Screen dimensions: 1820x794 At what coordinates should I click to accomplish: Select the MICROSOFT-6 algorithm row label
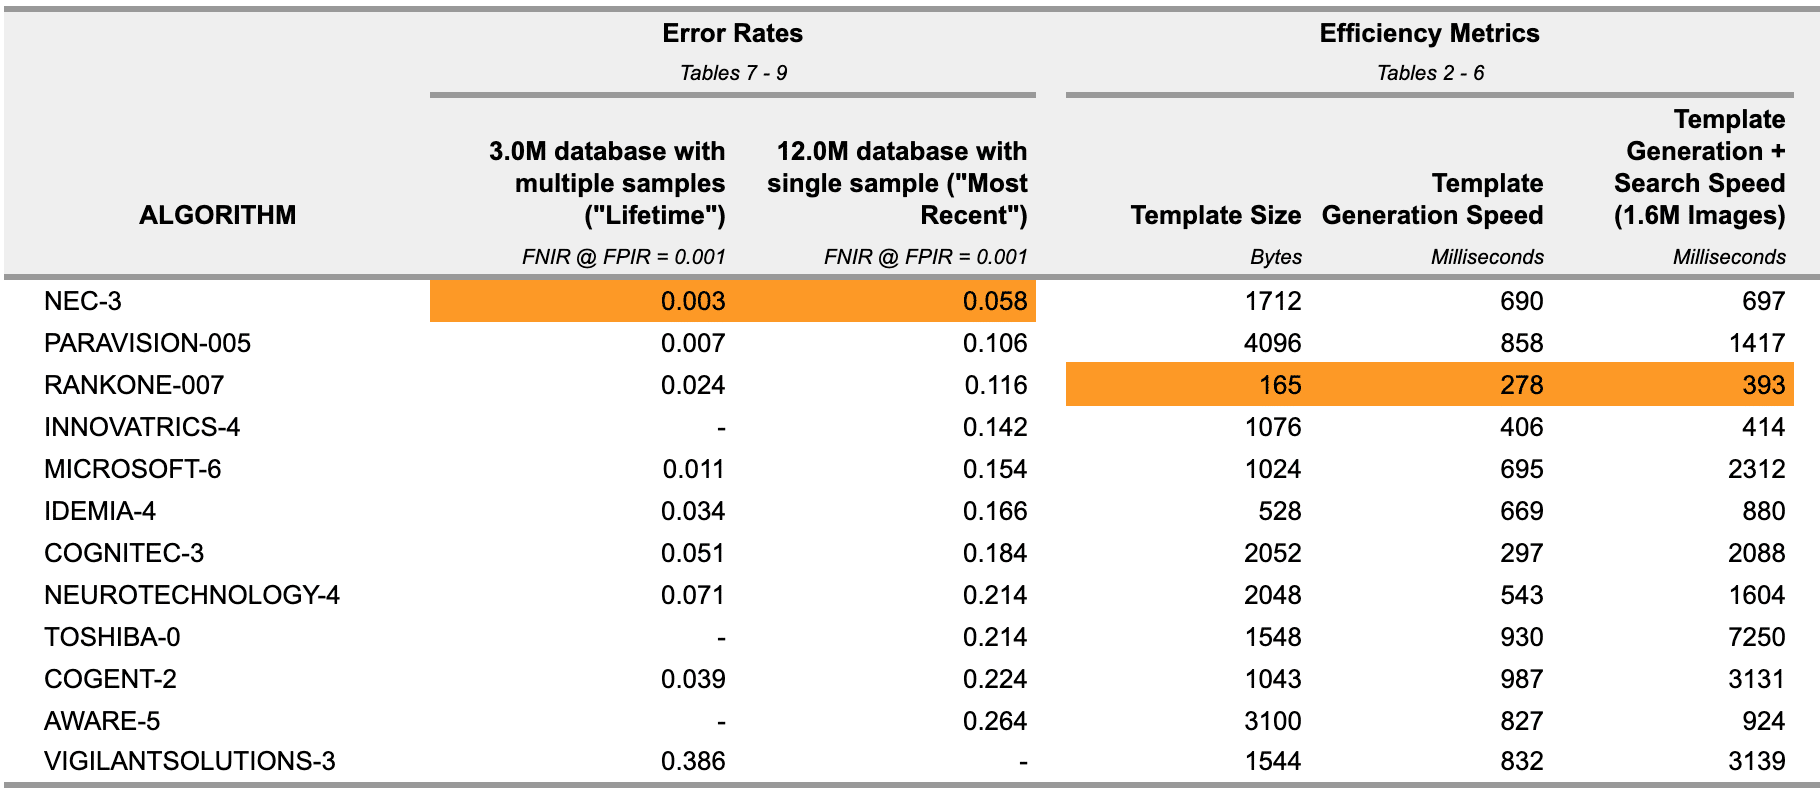pos(132,469)
